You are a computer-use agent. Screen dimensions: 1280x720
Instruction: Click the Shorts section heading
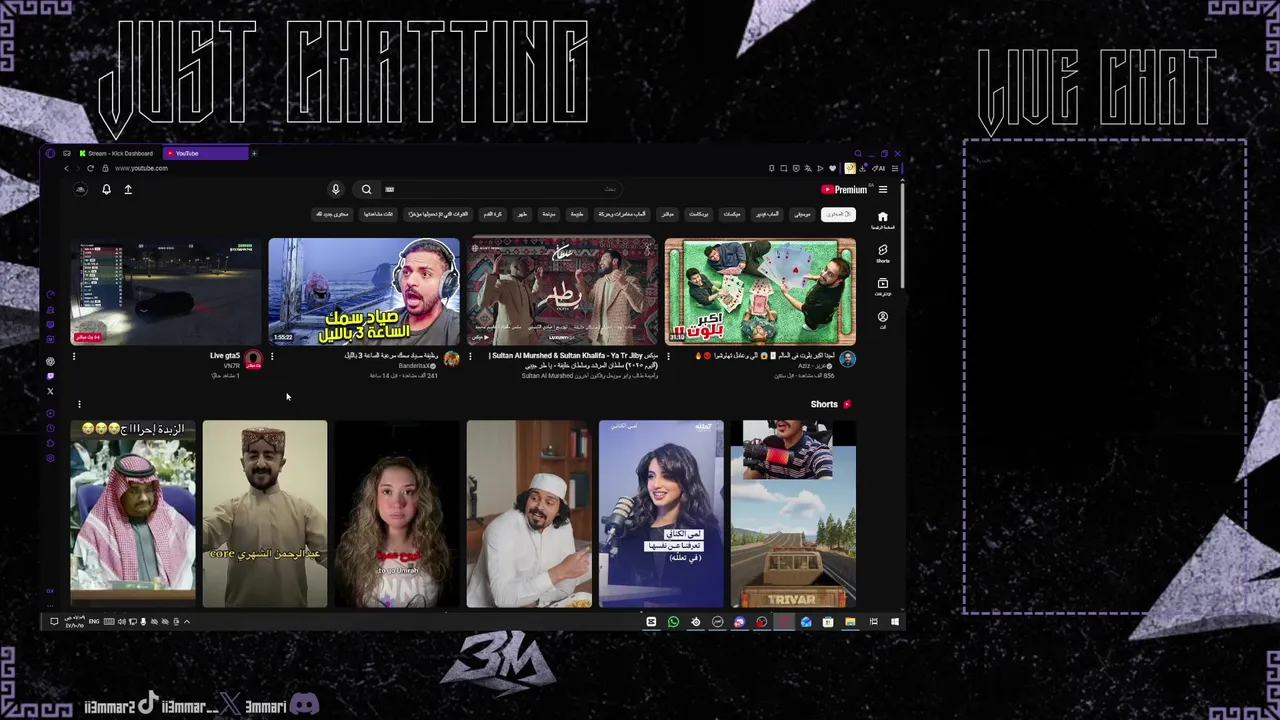tap(824, 405)
